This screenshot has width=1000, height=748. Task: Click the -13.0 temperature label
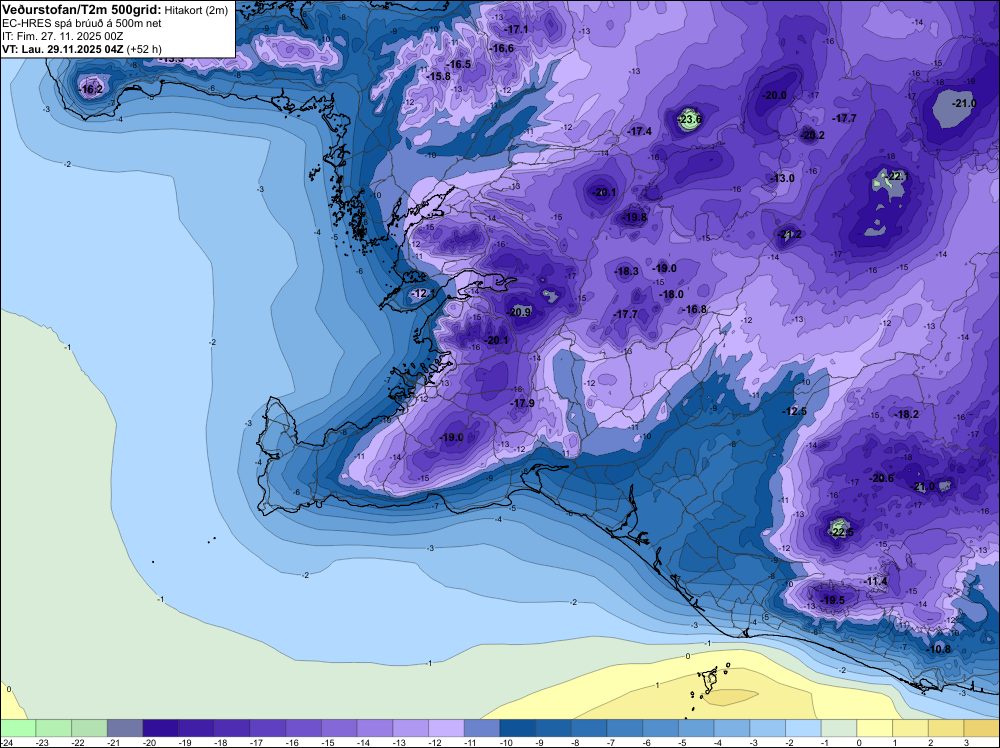pos(783,179)
